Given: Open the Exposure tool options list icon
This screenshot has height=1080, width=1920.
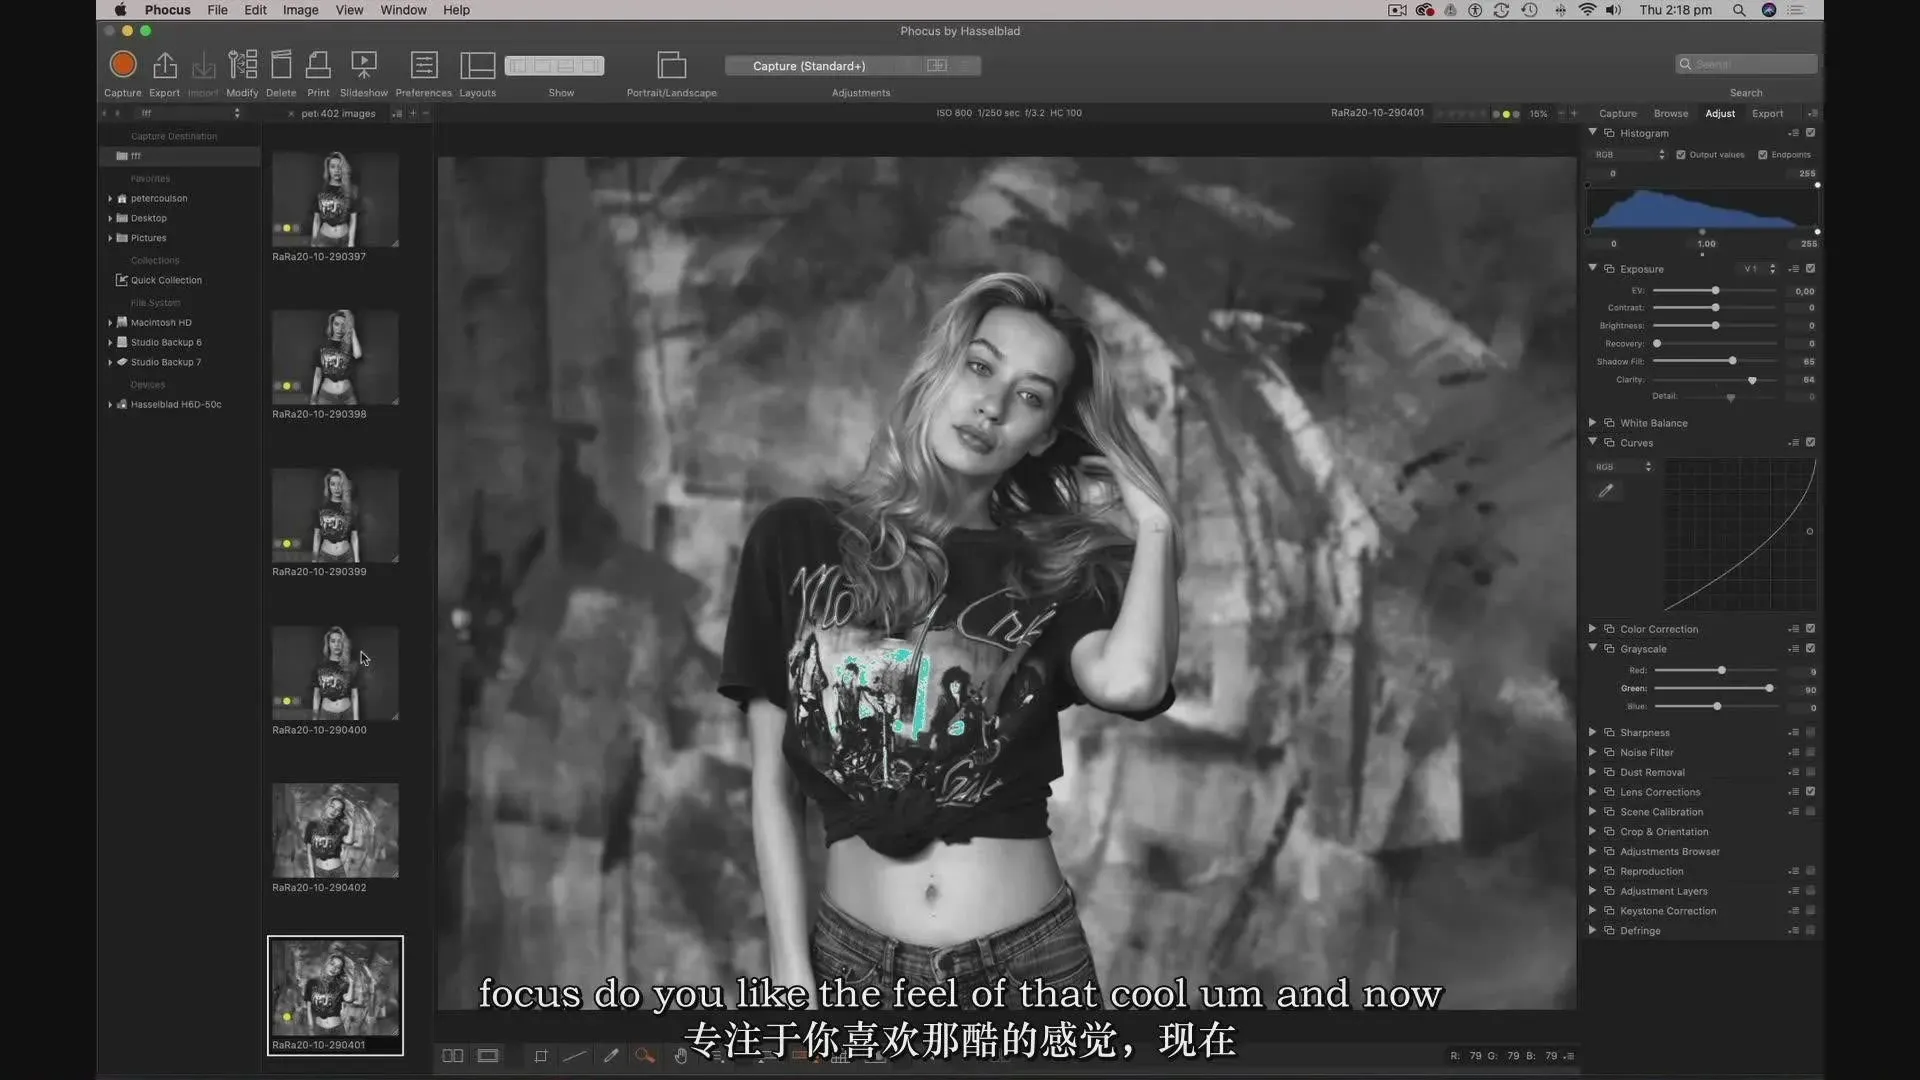Looking at the screenshot, I should 1794,269.
